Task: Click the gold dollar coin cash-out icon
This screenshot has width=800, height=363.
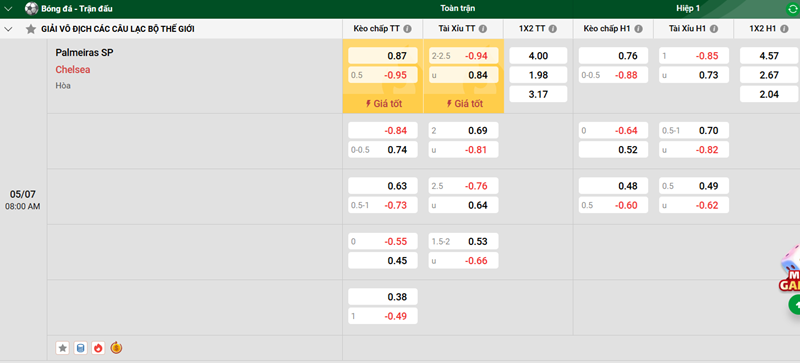Action: [x=116, y=348]
